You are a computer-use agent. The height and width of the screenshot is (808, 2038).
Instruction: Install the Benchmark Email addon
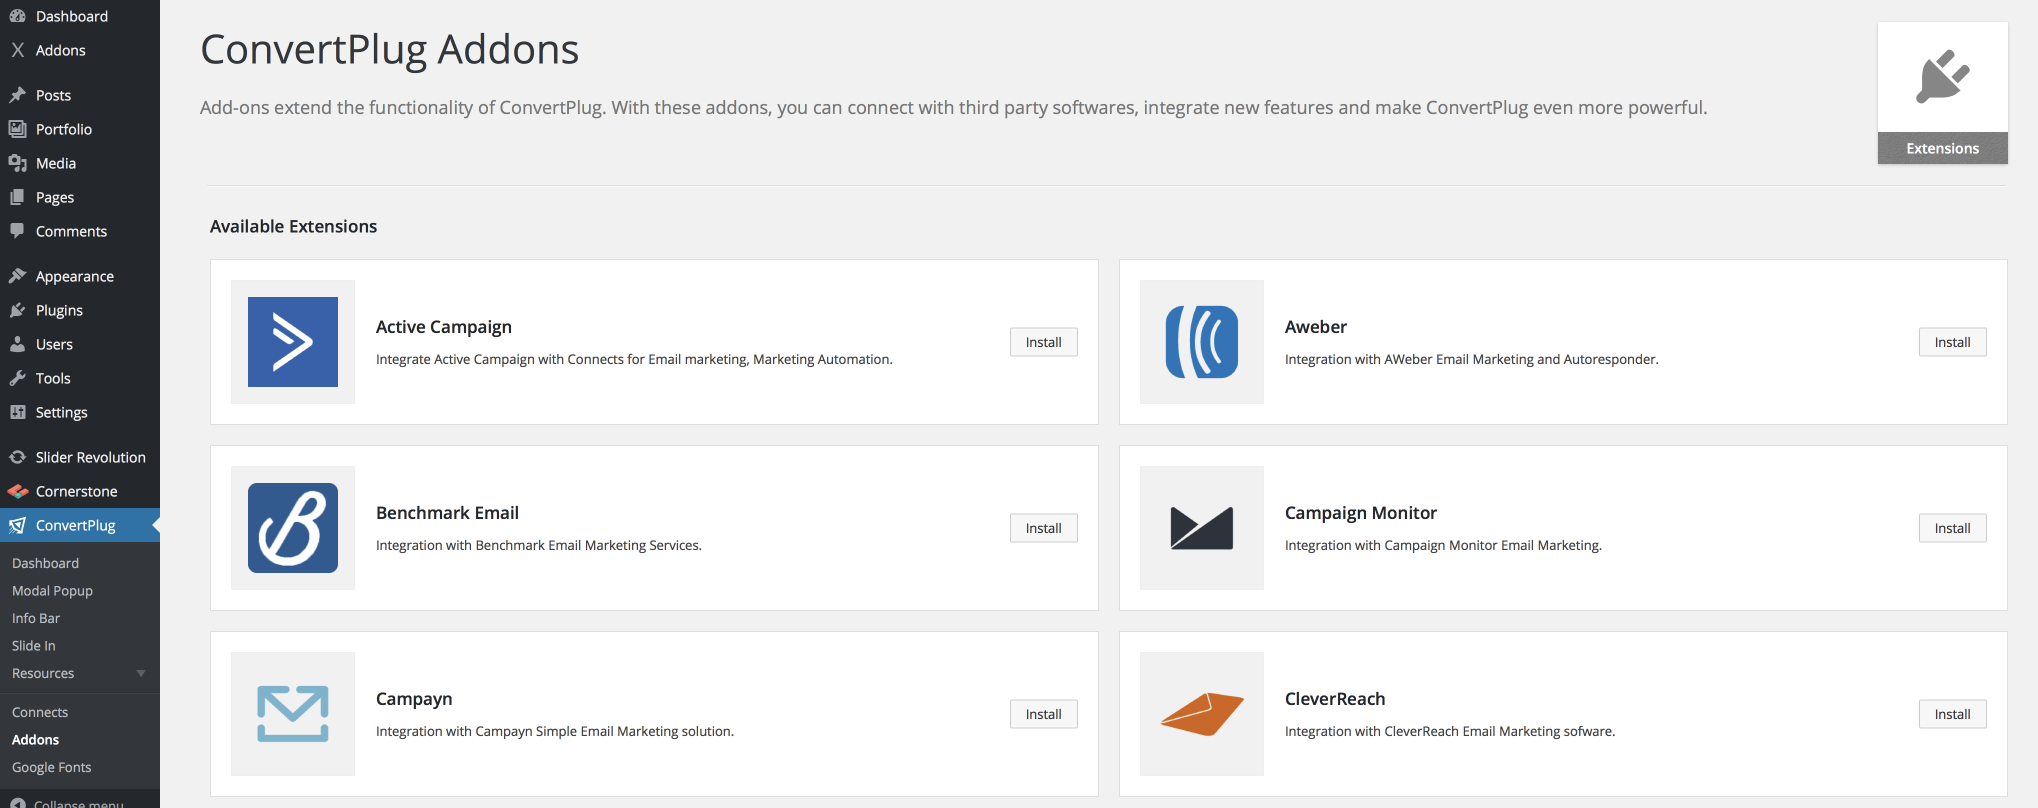(x=1044, y=528)
